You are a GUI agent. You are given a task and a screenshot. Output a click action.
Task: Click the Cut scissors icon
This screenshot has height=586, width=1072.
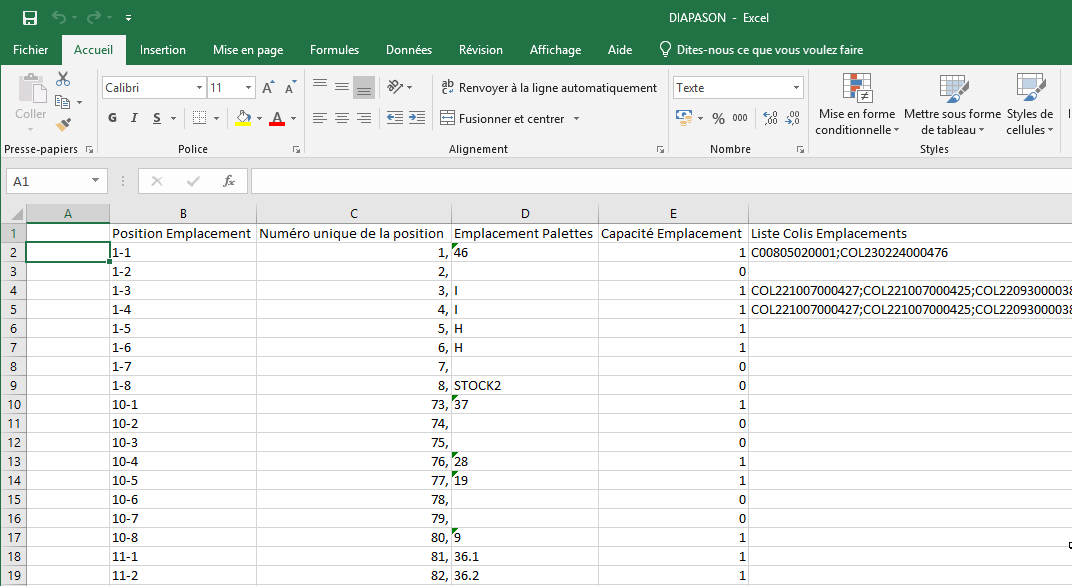tap(63, 80)
